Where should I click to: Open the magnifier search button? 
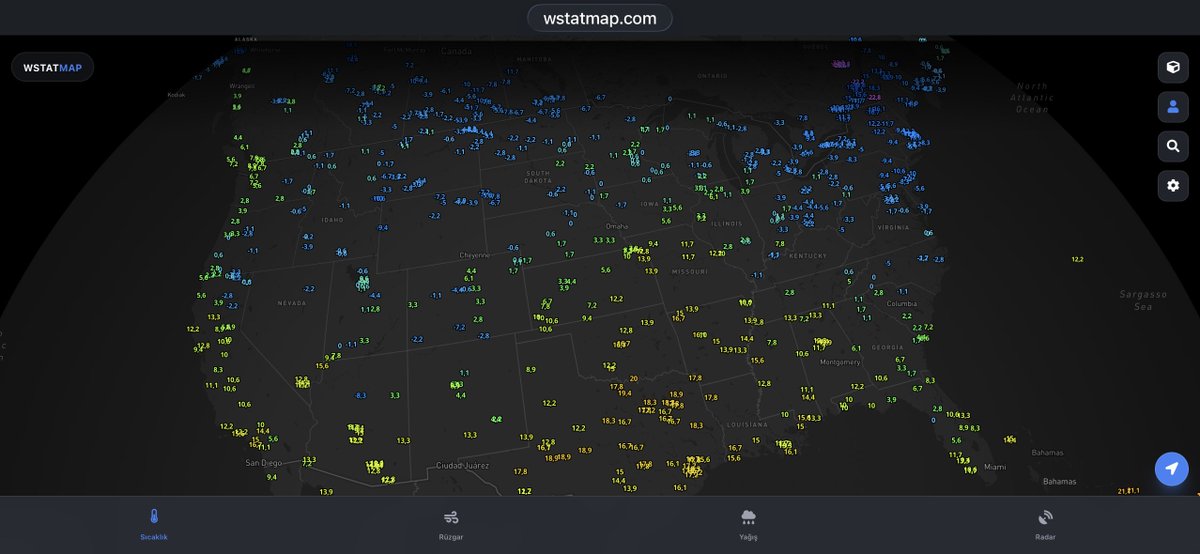coord(1173,146)
